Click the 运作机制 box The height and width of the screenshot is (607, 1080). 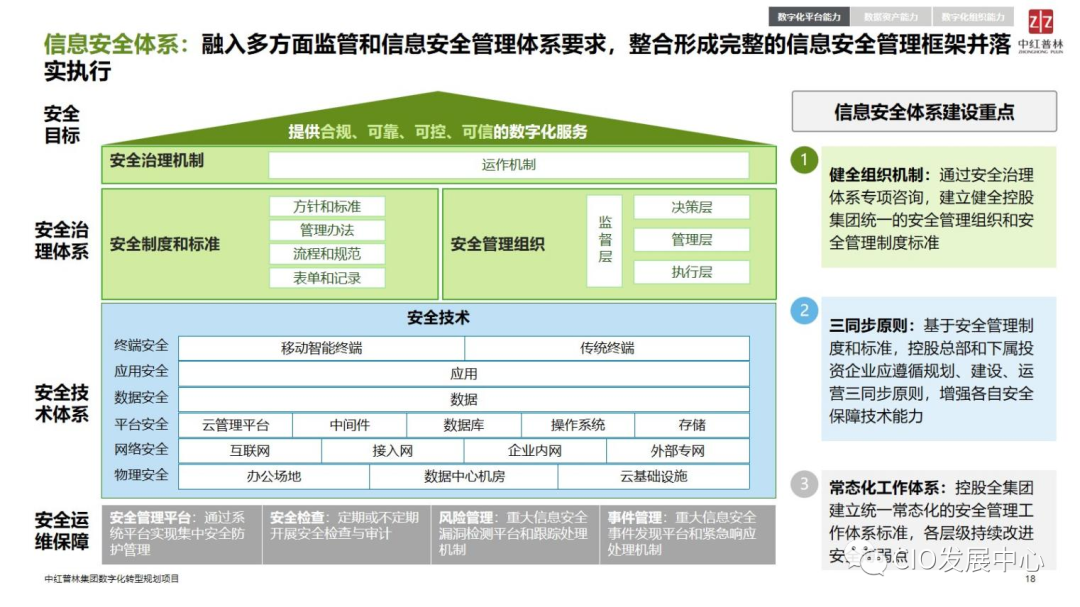coord(508,165)
